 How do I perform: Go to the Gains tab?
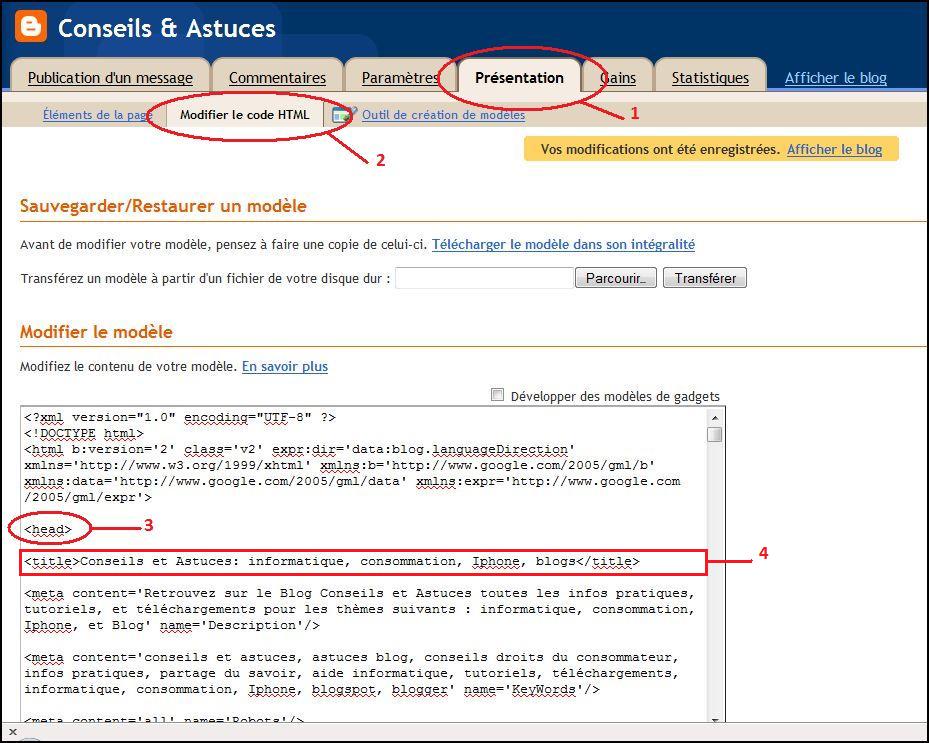(x=618, y=78)
